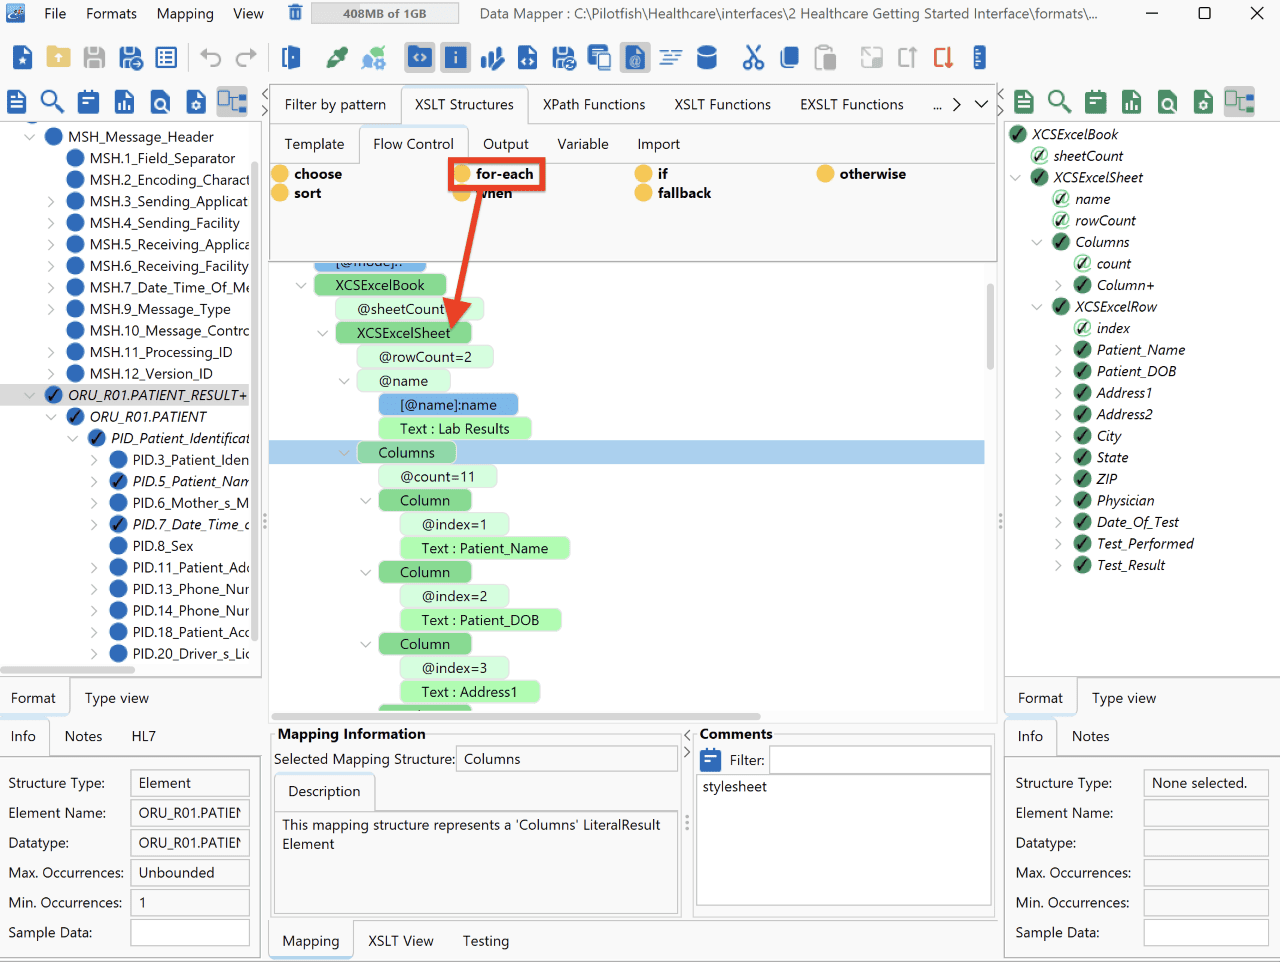Image resolution: width=1280 pixels, height=962 pixels.
Task: Collapse the XCSExcelBook mapping node
Action: (x=301, y=285)
